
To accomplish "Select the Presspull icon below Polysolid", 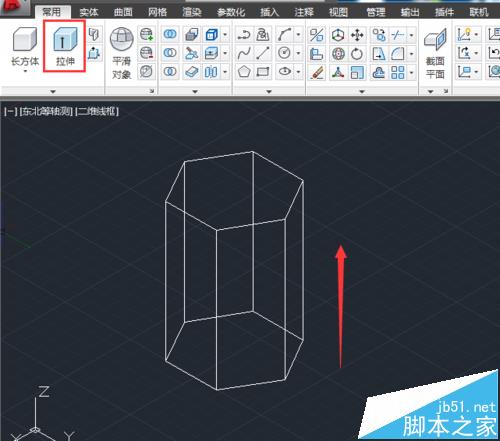I will click(95, 53).
